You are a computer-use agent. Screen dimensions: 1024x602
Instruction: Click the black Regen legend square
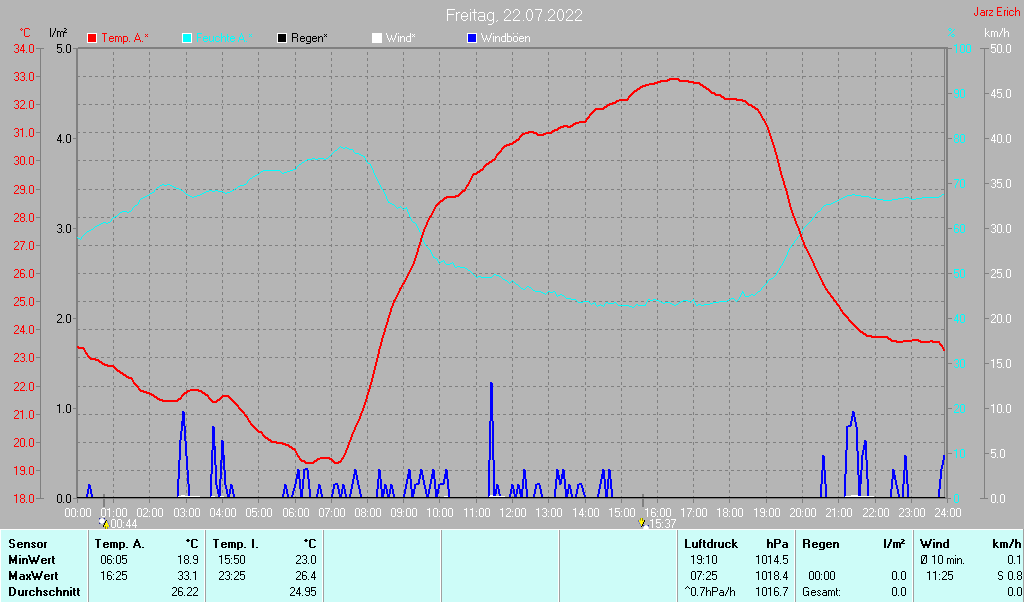click(x=282, y=38)
